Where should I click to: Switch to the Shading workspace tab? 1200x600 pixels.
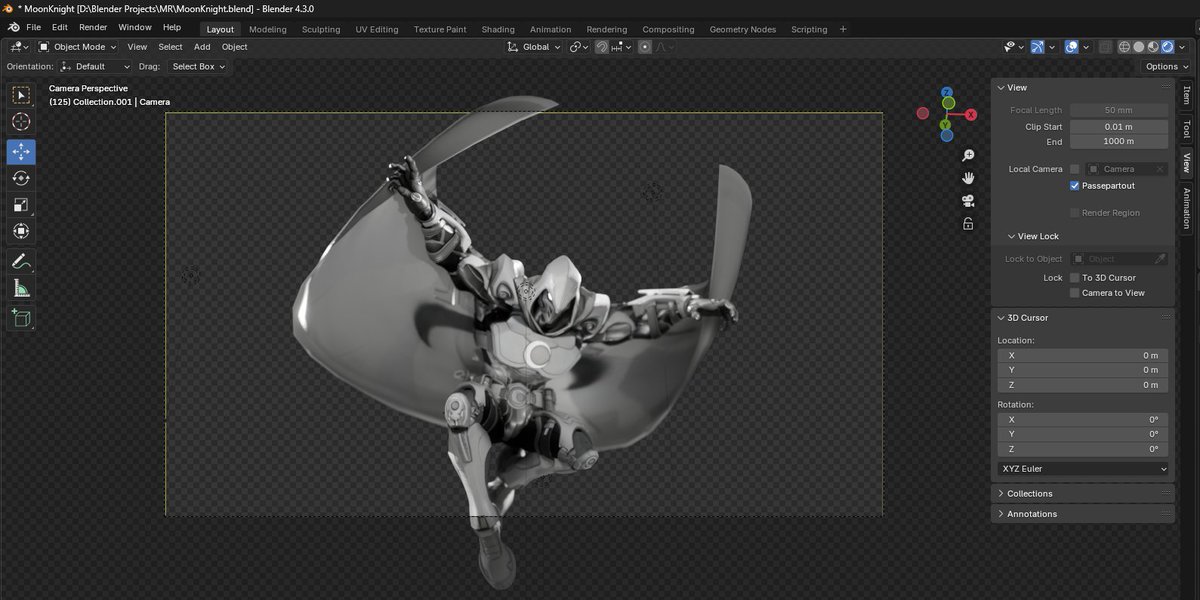click(x=498, y=29)
